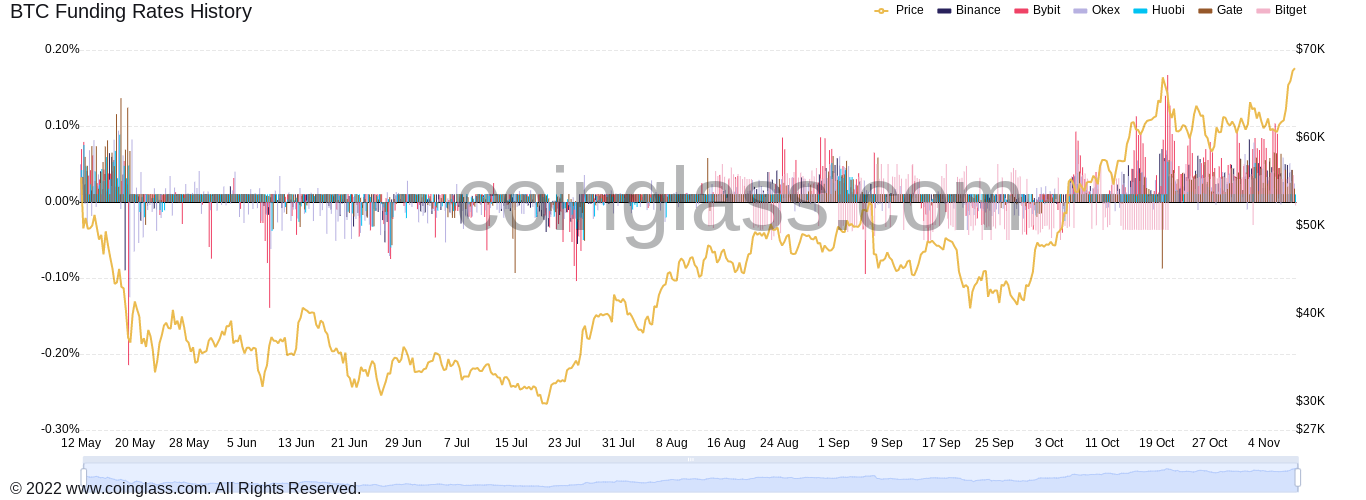
Task: Hide the Binance series via its legend entry
Action: click(968, 10)
